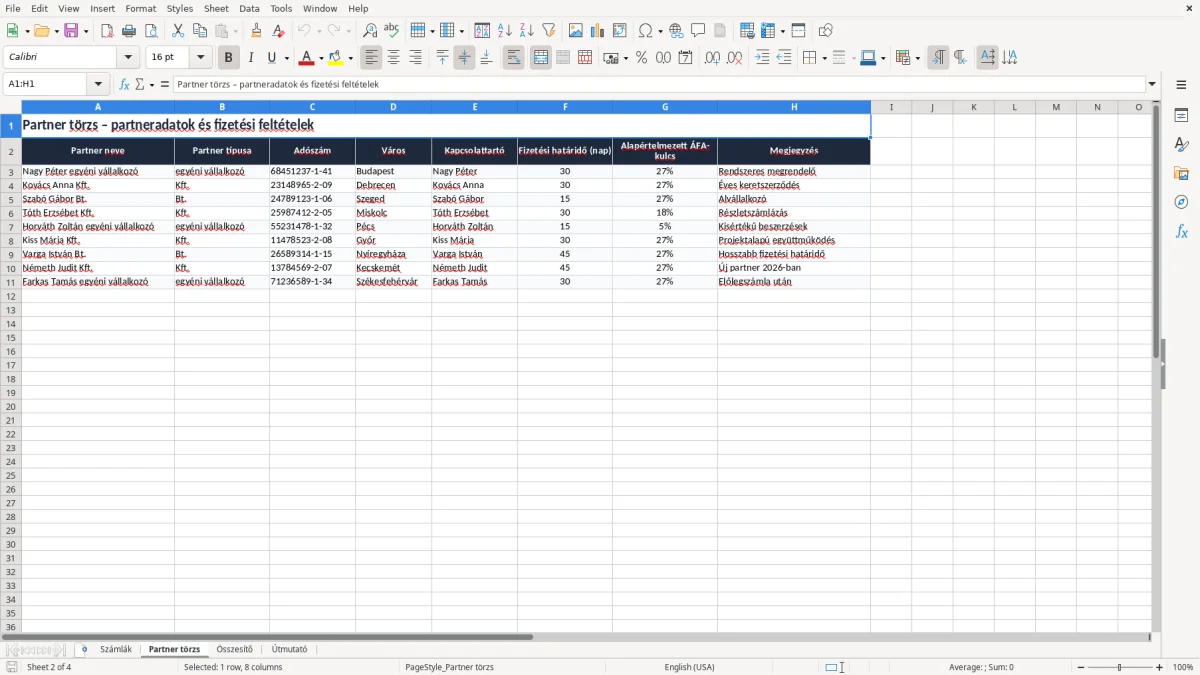This screenshot has height=675, width=1200.
Task: Toggle left-to-right text direction
Action: click(x=938, y=58)
